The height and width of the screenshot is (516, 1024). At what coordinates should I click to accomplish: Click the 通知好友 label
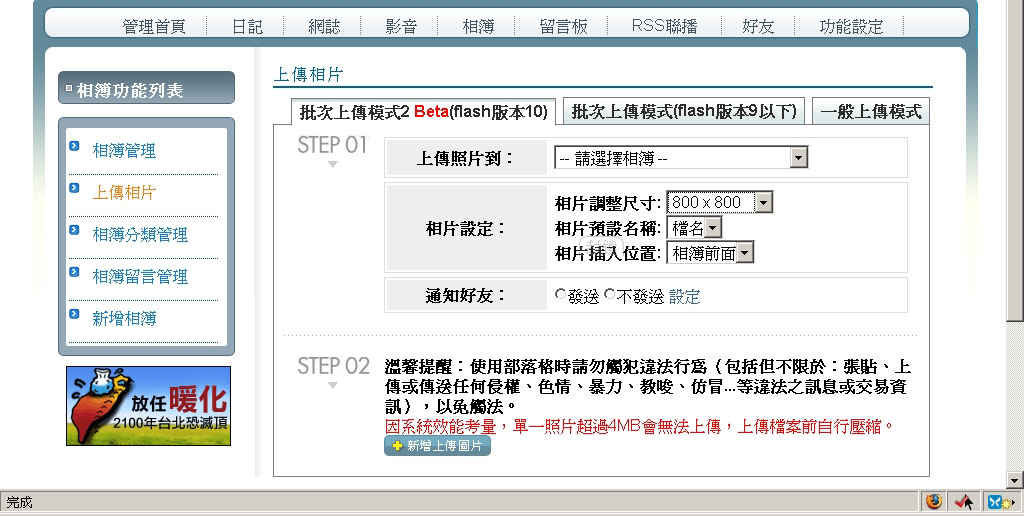pyautogui.click(x=466, y=295)
